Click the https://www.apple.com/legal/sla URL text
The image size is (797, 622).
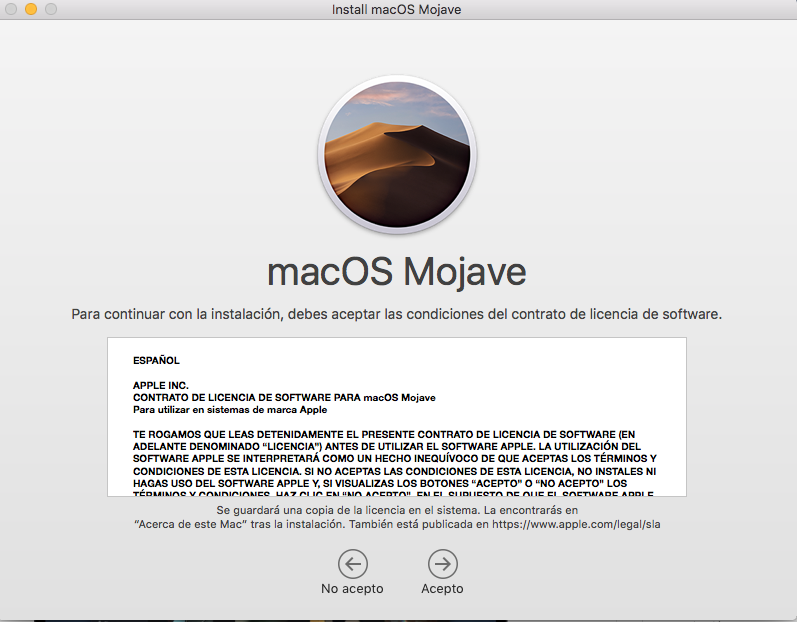pyautogui.click(x=576, y=524)
